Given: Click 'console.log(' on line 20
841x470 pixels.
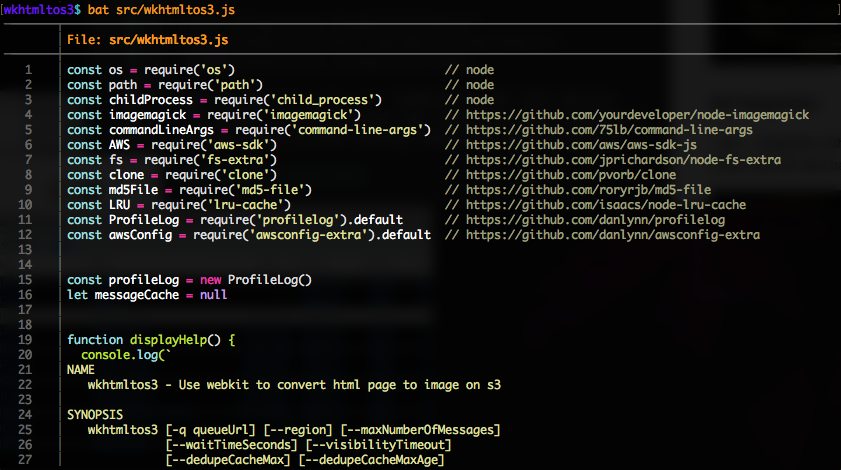Looking at the screenshot, I should (123, 355).
